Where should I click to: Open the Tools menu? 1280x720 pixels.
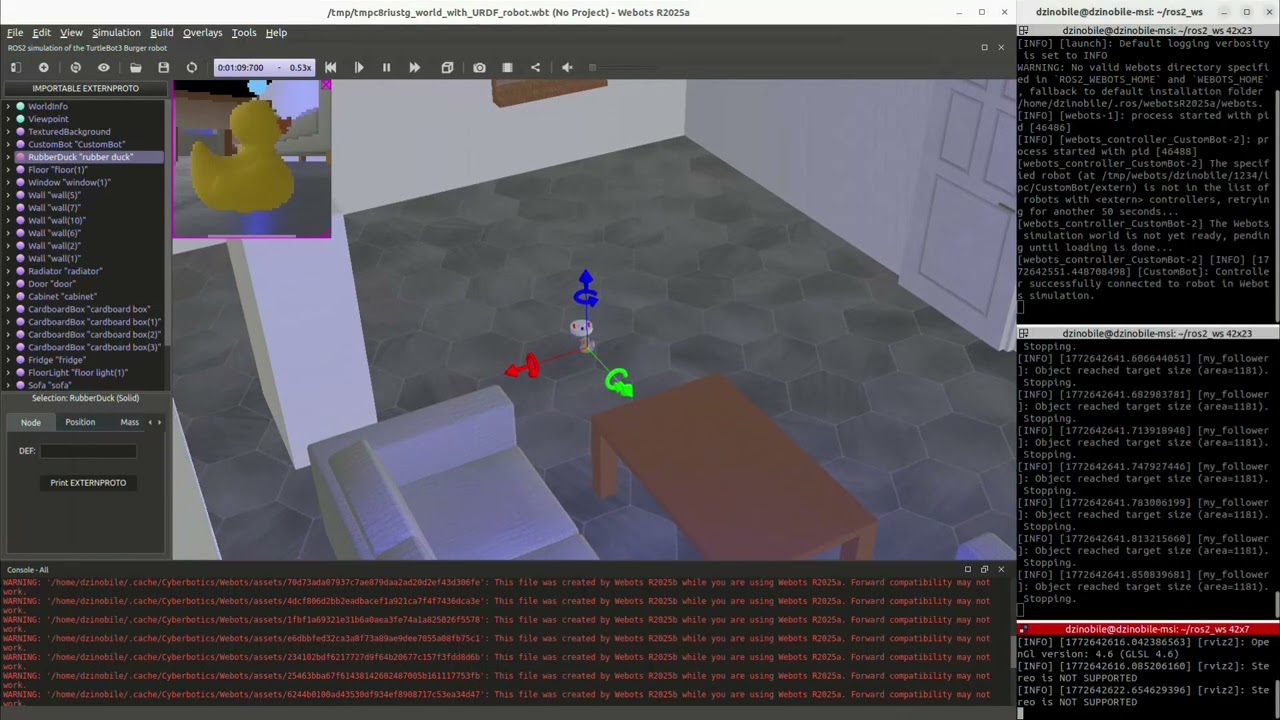click(244, 32)
